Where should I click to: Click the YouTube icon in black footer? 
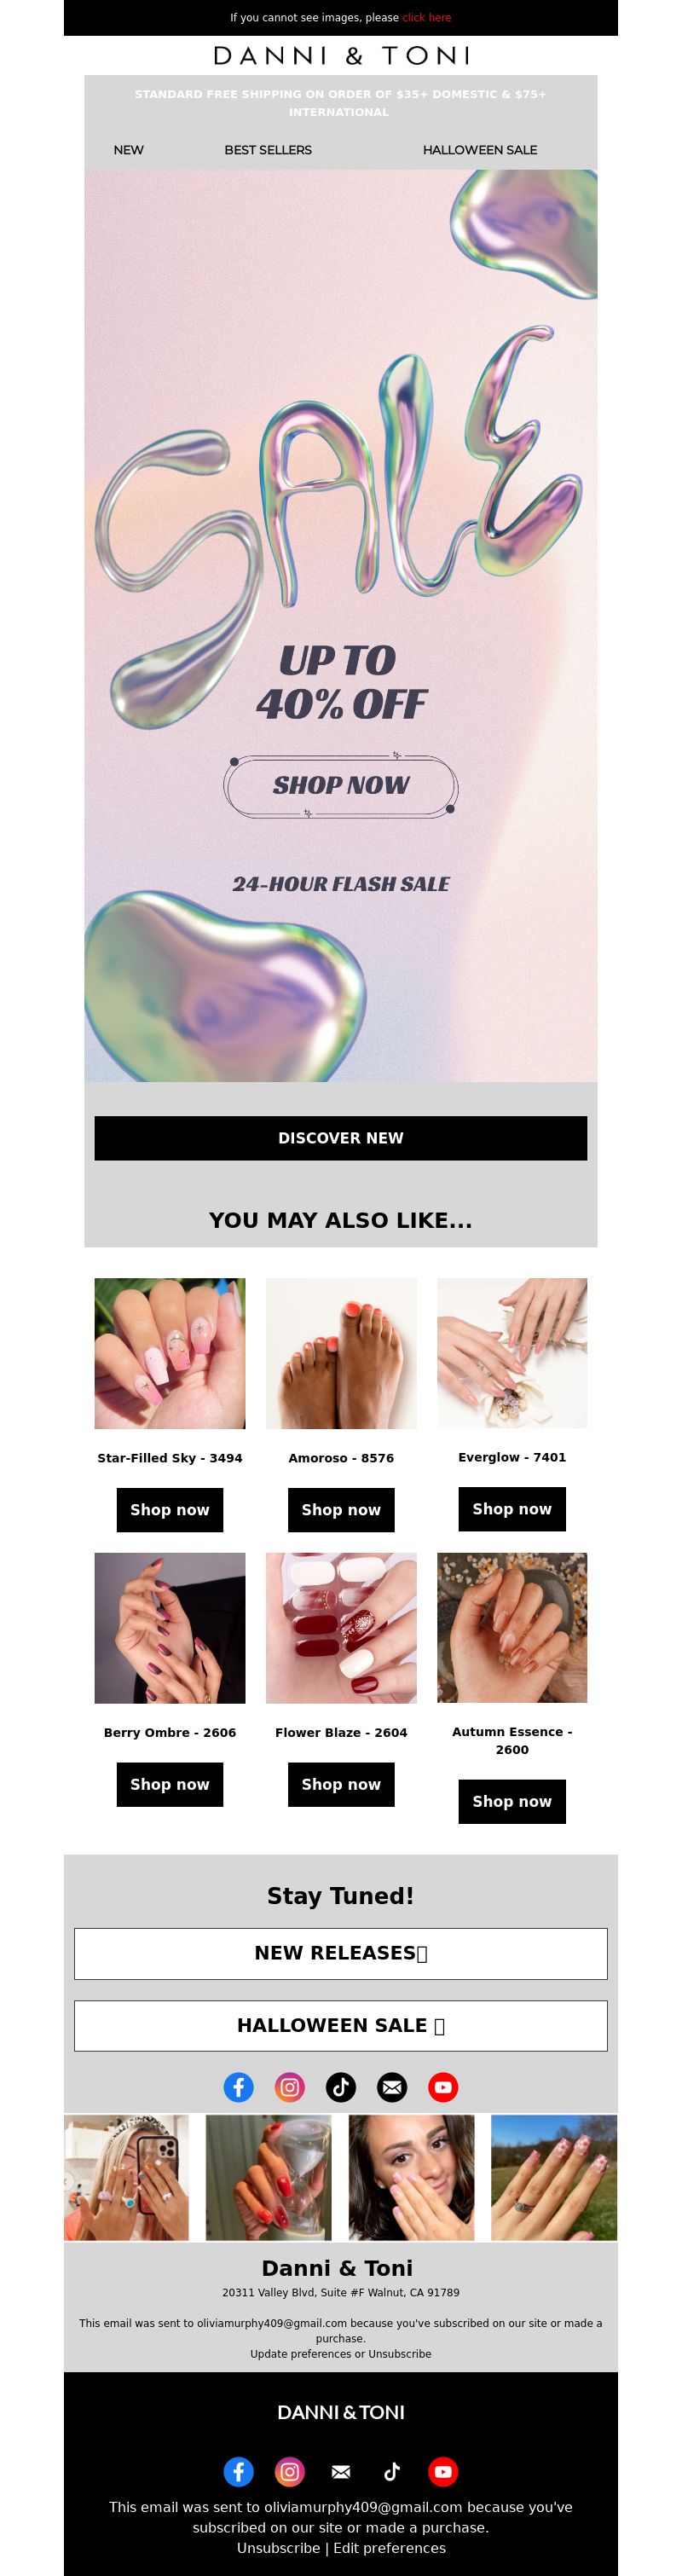443,2471
